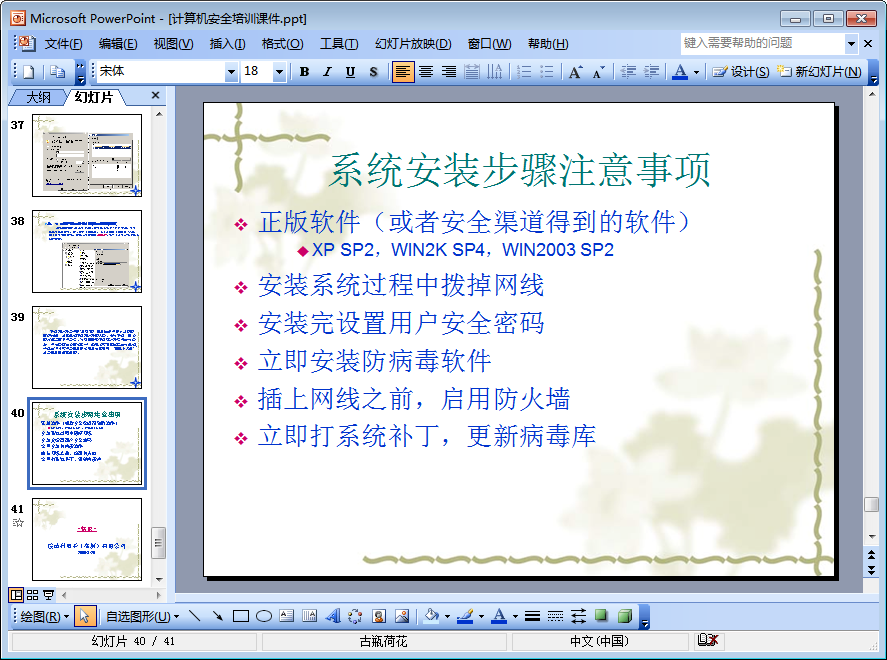Select the Oval drawing tool
Image resolution: width=887 pixels, height=660 pixels.
coord(264,616)
